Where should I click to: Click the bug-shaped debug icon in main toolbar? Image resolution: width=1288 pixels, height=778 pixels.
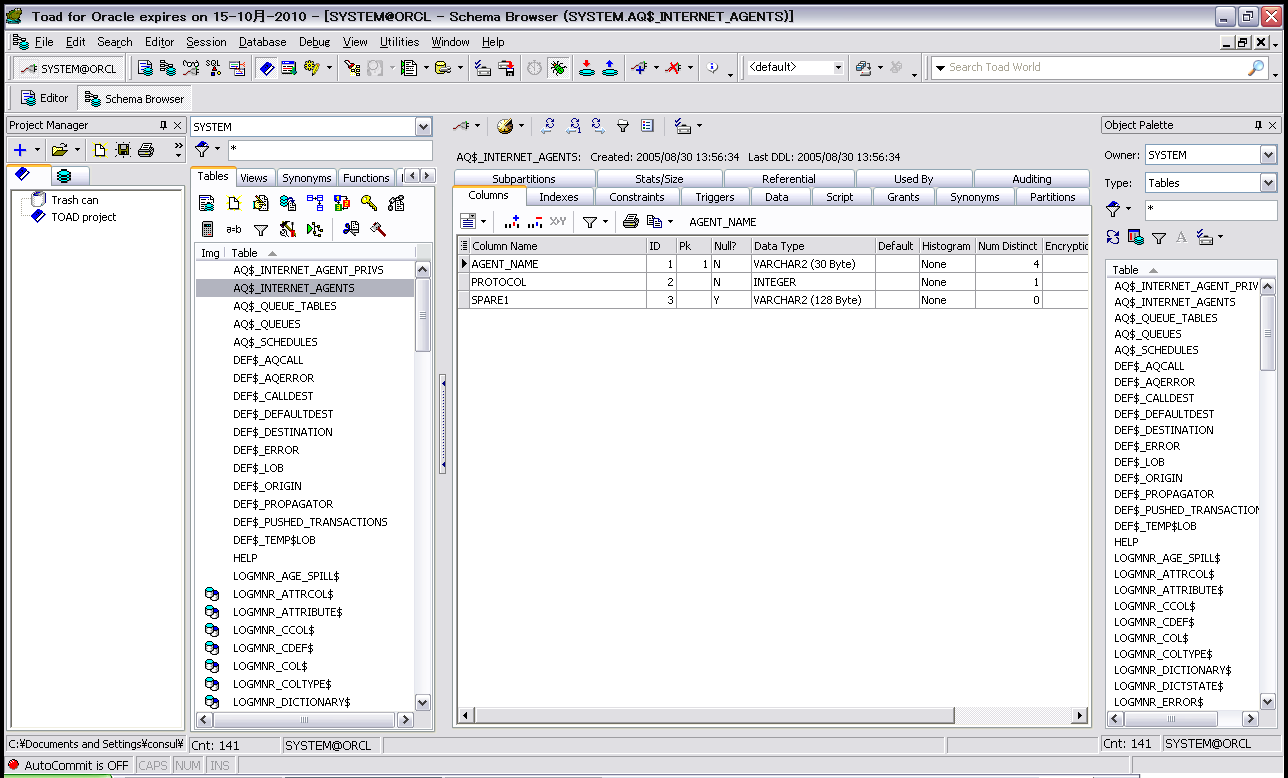coord(558,68)
